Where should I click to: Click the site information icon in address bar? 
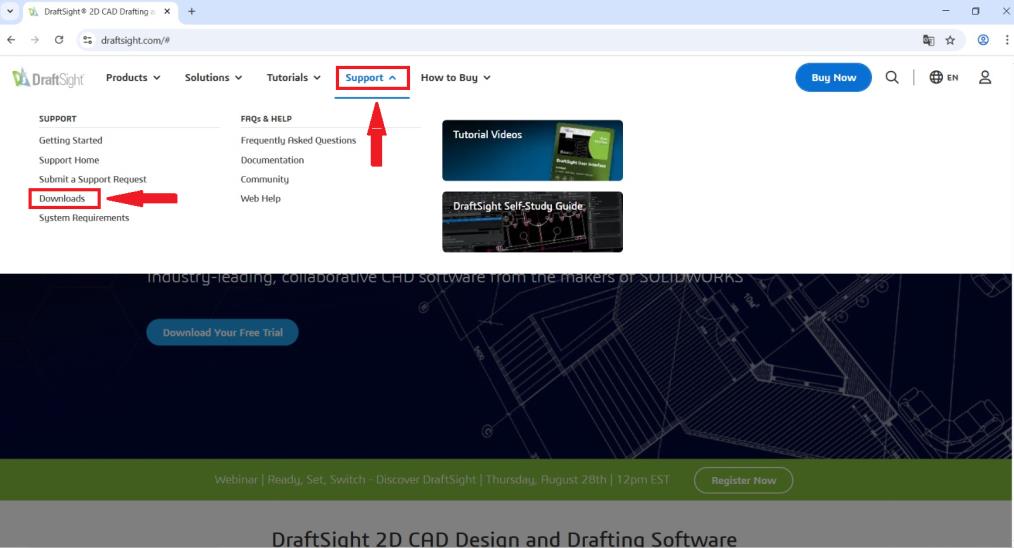[87, 40]
